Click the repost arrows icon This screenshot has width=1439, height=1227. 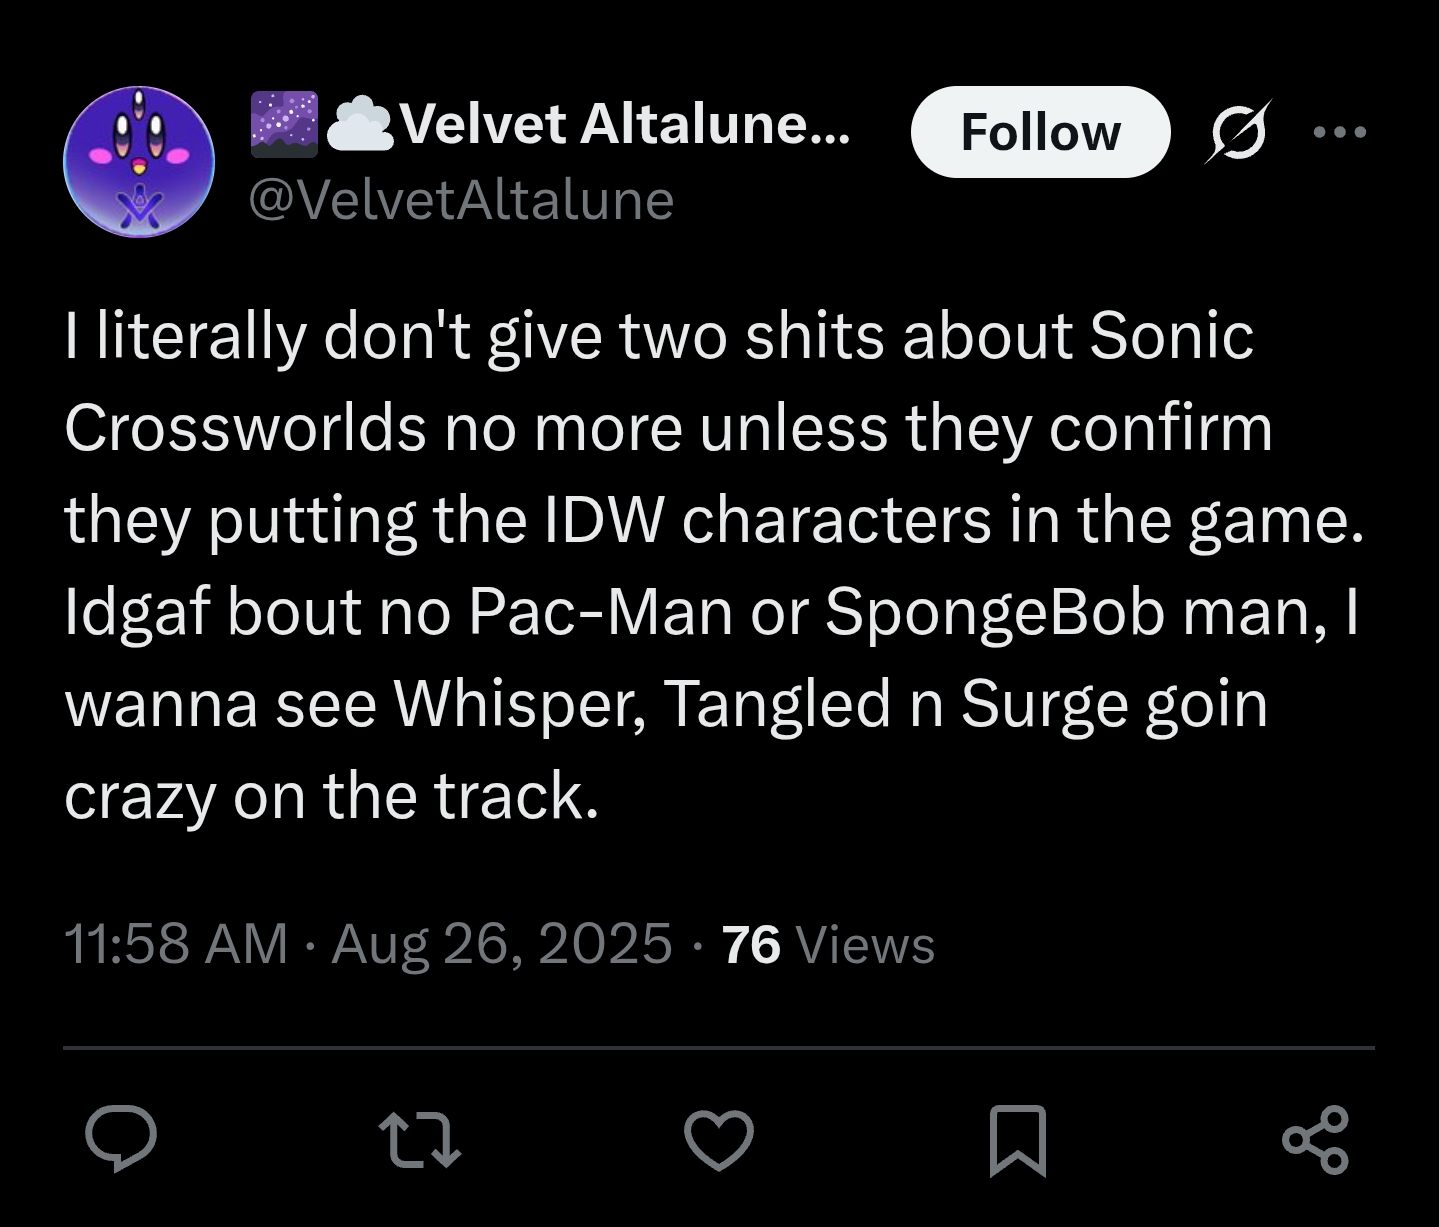420,1139
